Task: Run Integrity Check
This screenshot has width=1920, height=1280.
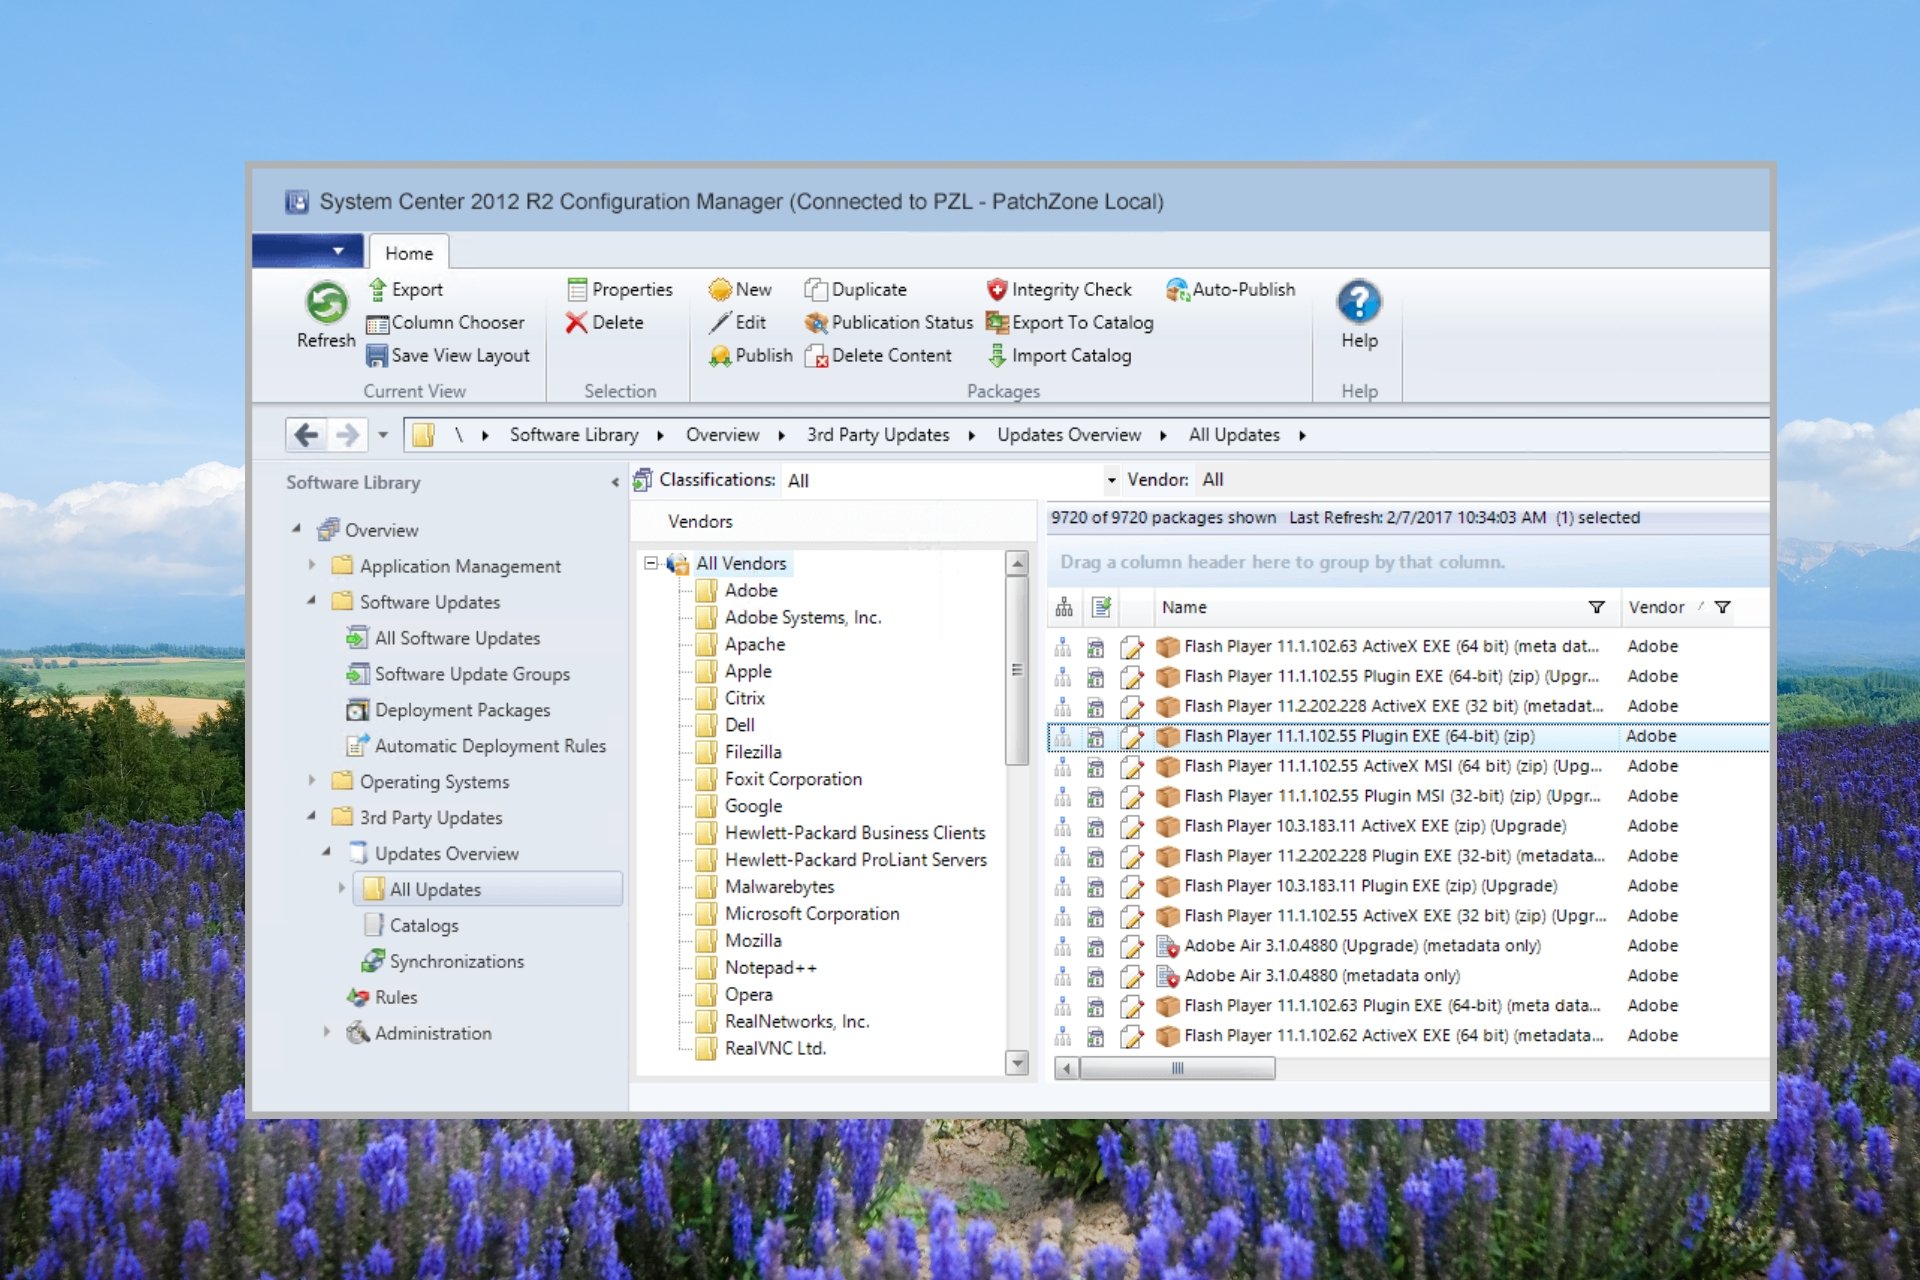Action: (x=1059, y=289)
